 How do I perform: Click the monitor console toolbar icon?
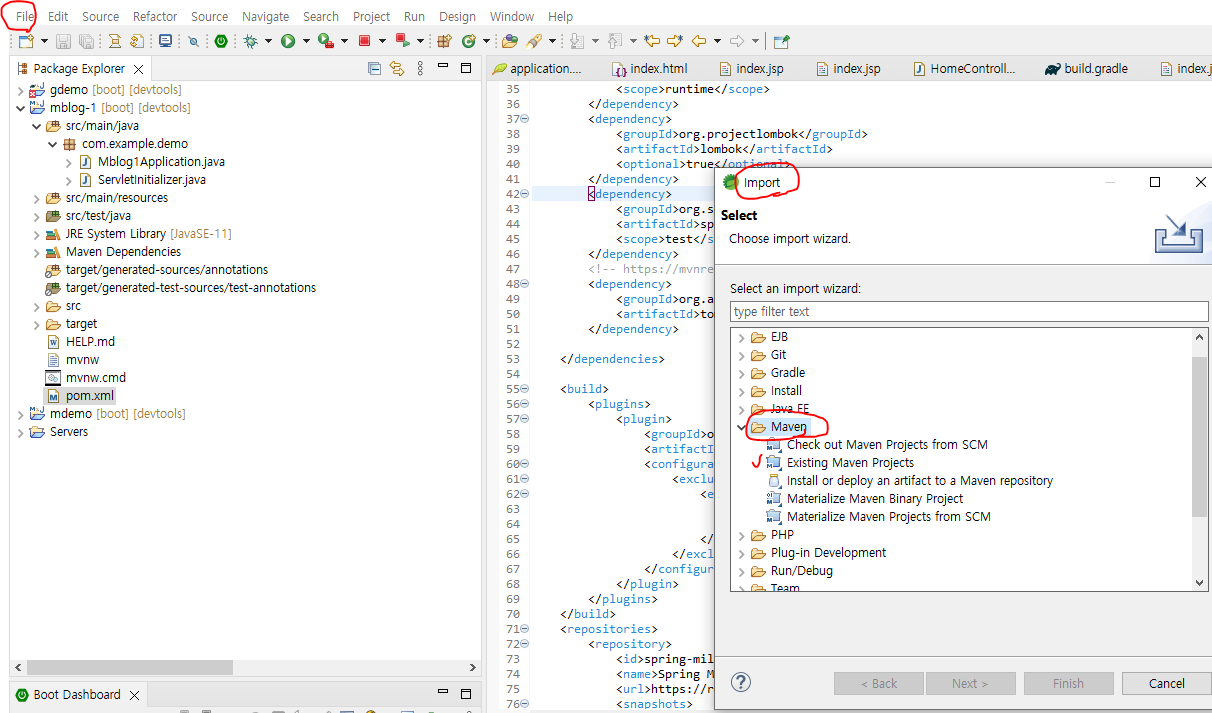point(165,41)
